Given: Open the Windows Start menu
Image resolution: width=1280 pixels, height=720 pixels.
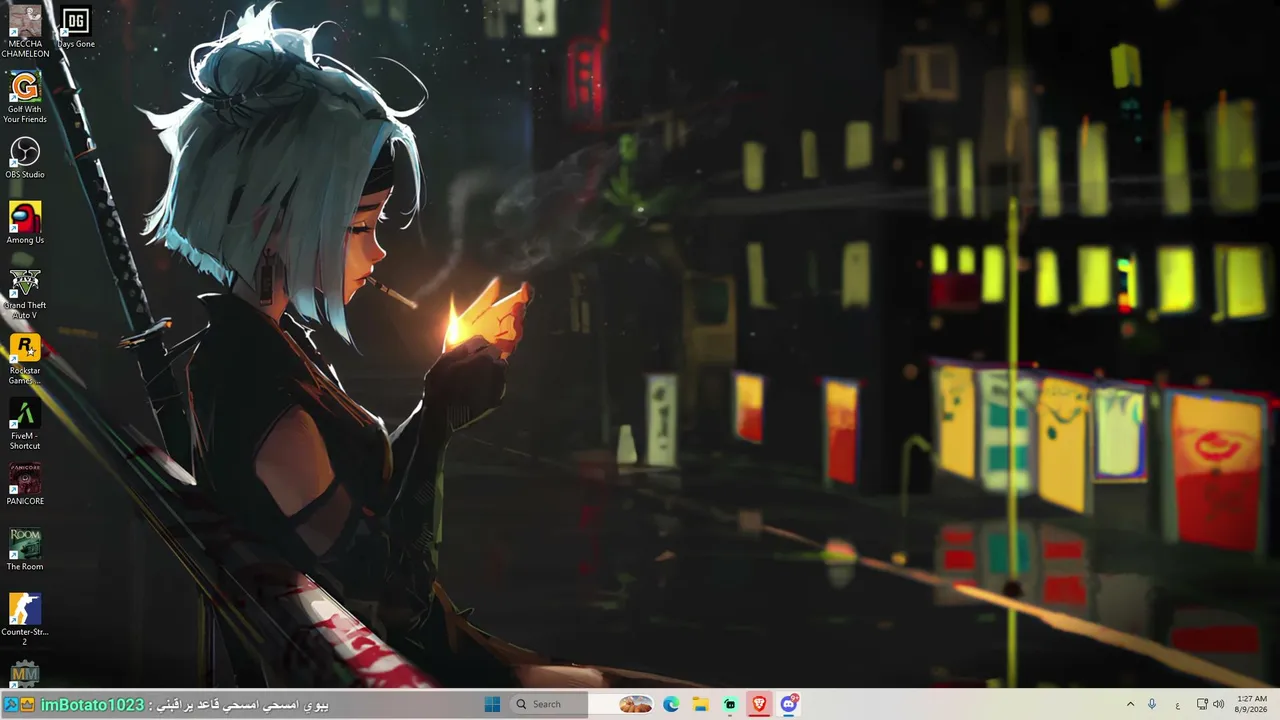Looking at the screenshot, I should pyautogui.click(x=492, y=704).
